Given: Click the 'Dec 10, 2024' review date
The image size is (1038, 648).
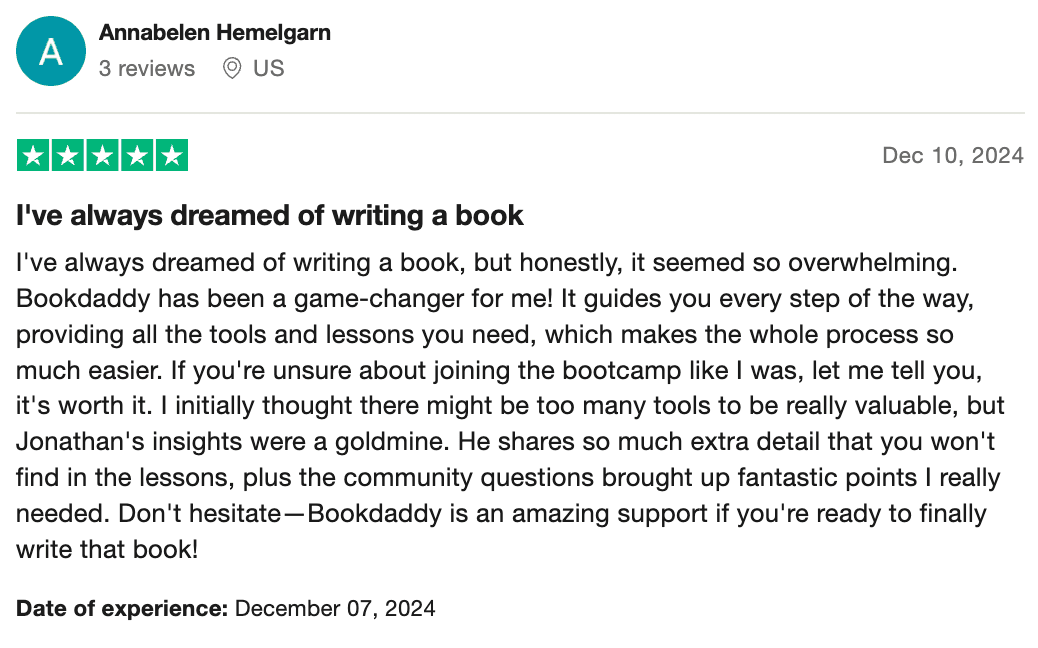Looking at the screenshot, I should [952, 155].
